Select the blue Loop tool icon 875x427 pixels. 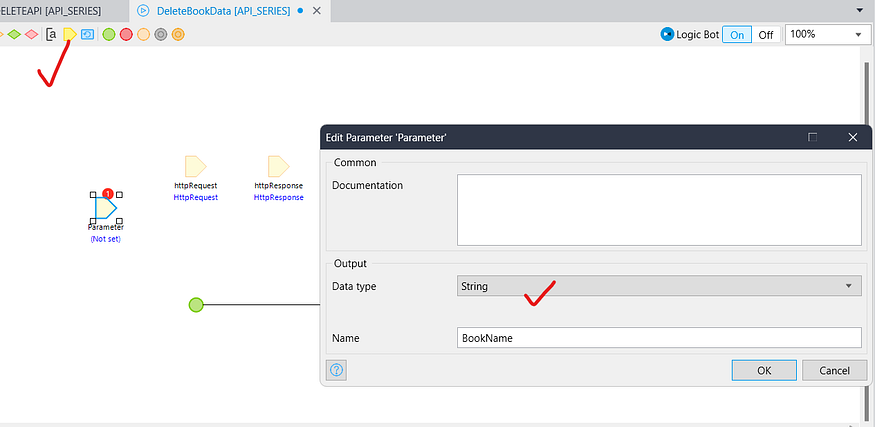[87, 34]
